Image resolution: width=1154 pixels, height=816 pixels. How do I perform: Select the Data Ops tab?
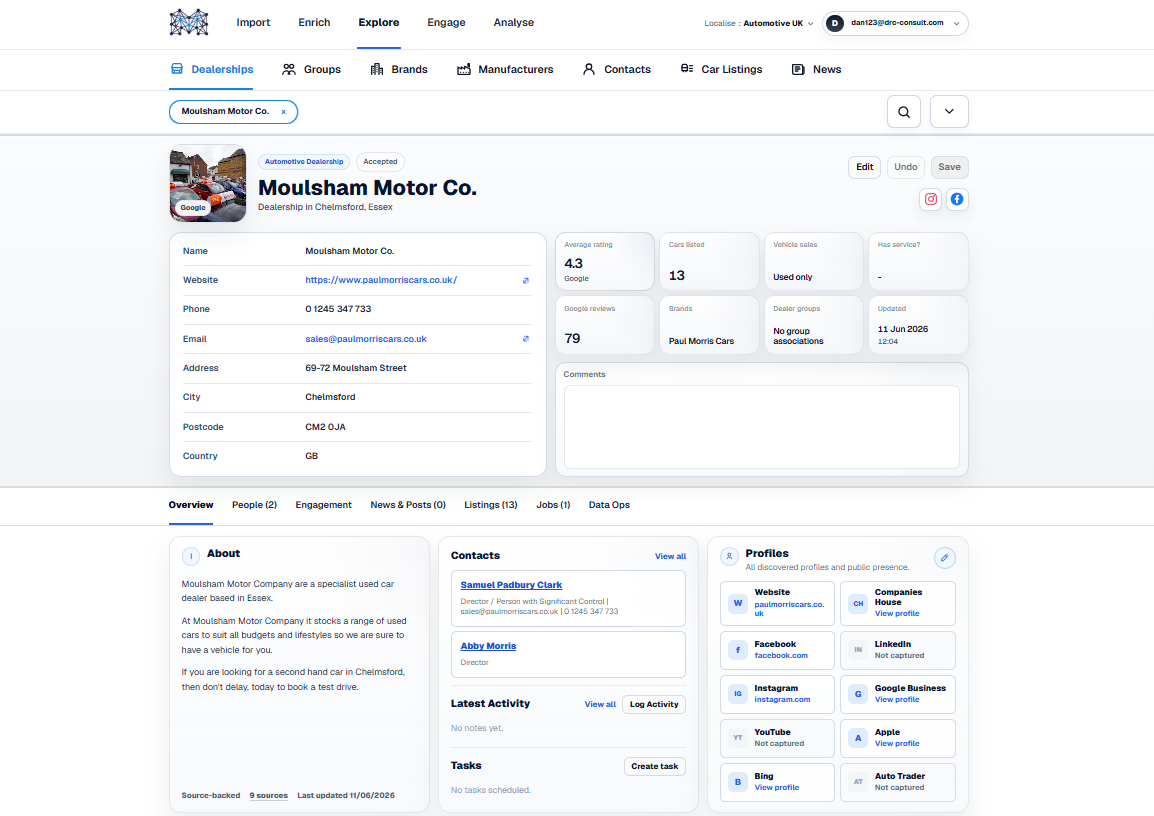tap(609, 505)
